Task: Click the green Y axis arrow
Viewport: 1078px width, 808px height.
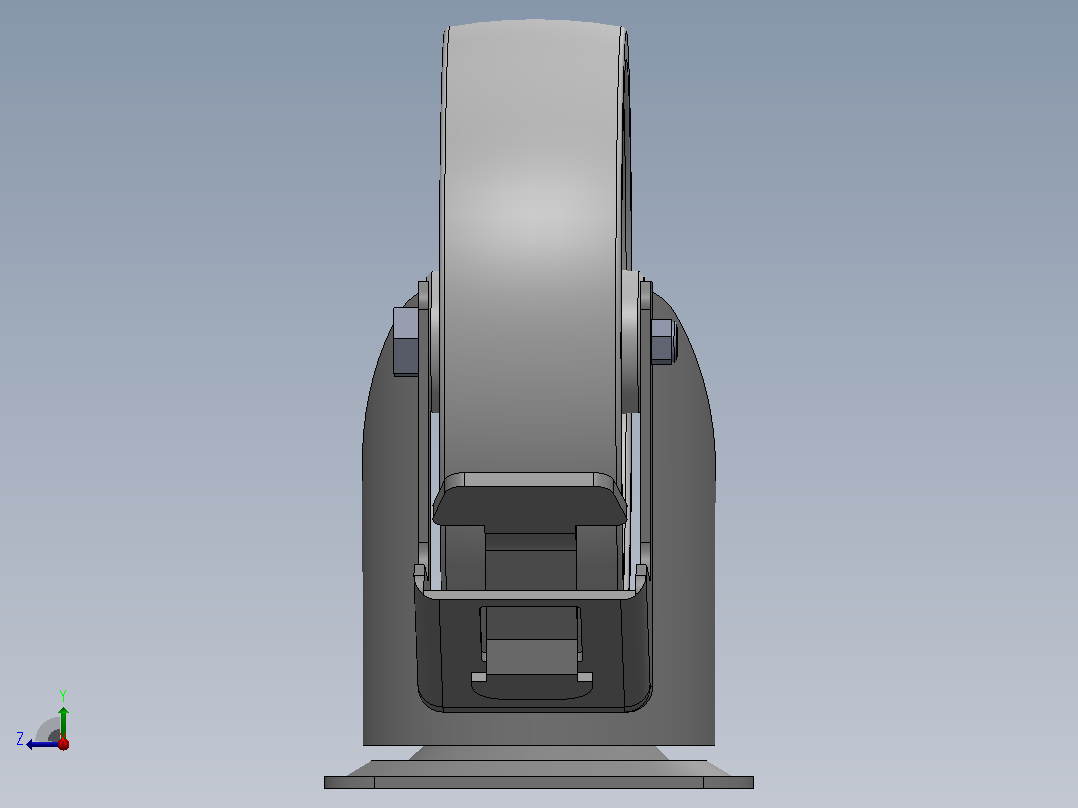Action: [x=63, y=722]
